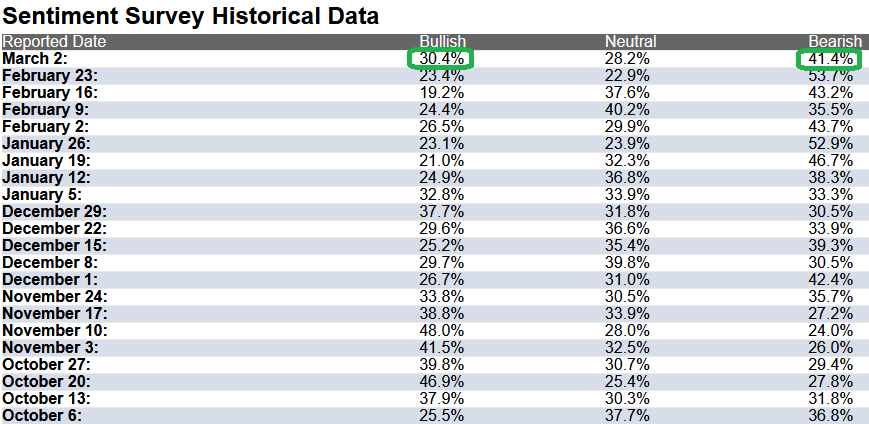The height and width of the screenshot is (424, 869).
Task: Click the circled 30.4% bullish value
Action: click(x=442, y=59)
